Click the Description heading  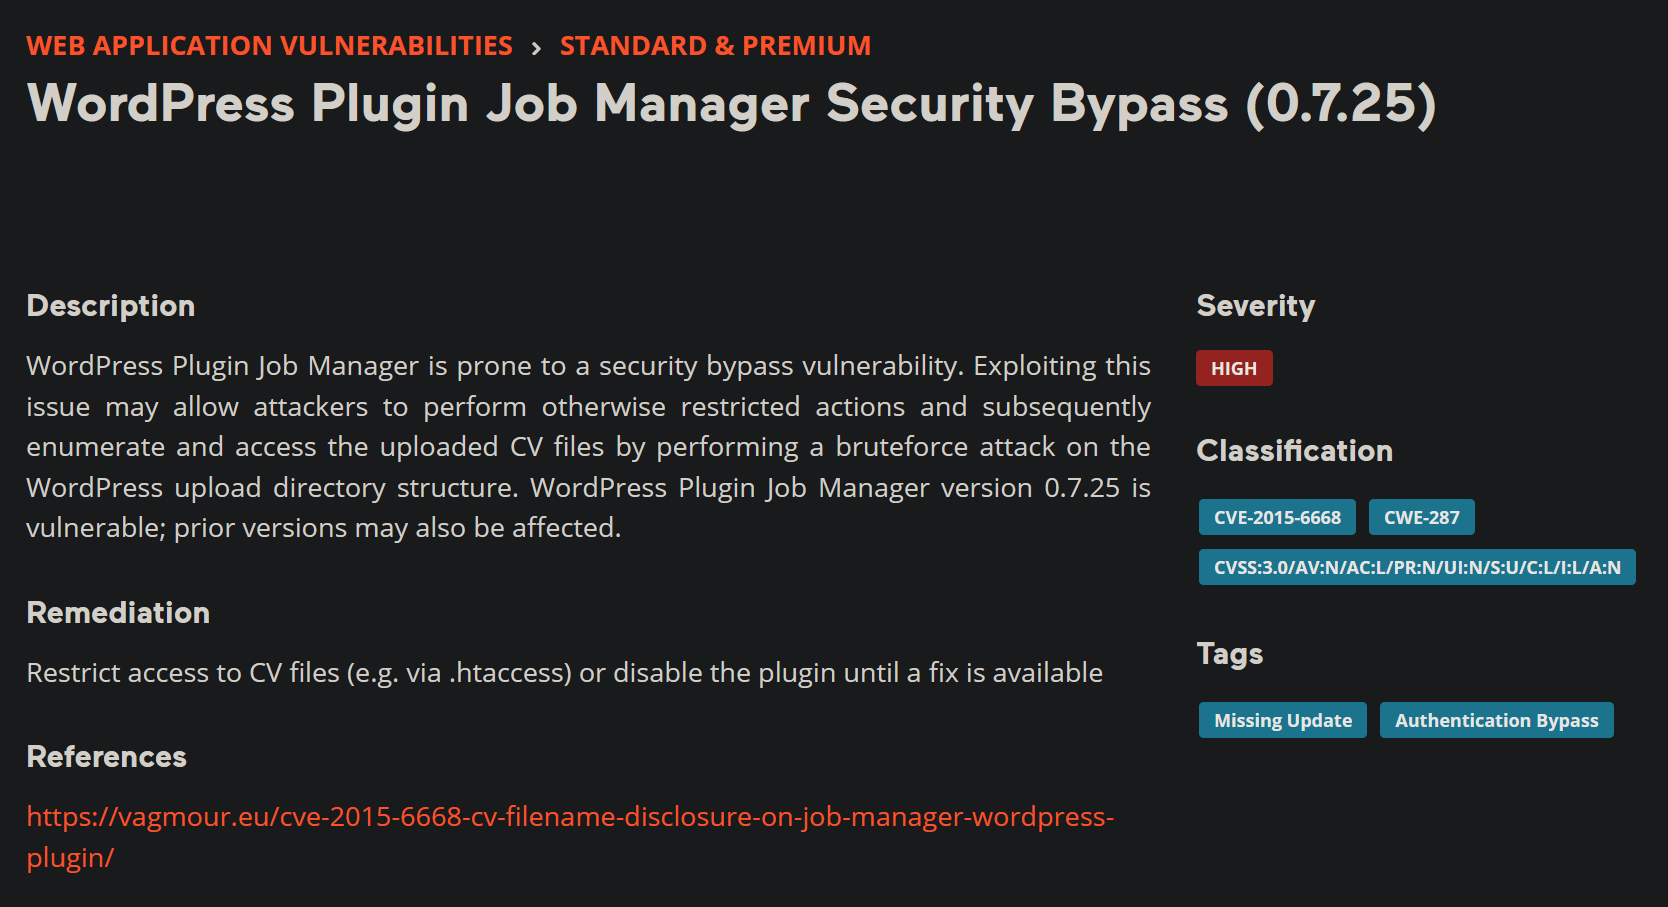(x=111, y=306)
